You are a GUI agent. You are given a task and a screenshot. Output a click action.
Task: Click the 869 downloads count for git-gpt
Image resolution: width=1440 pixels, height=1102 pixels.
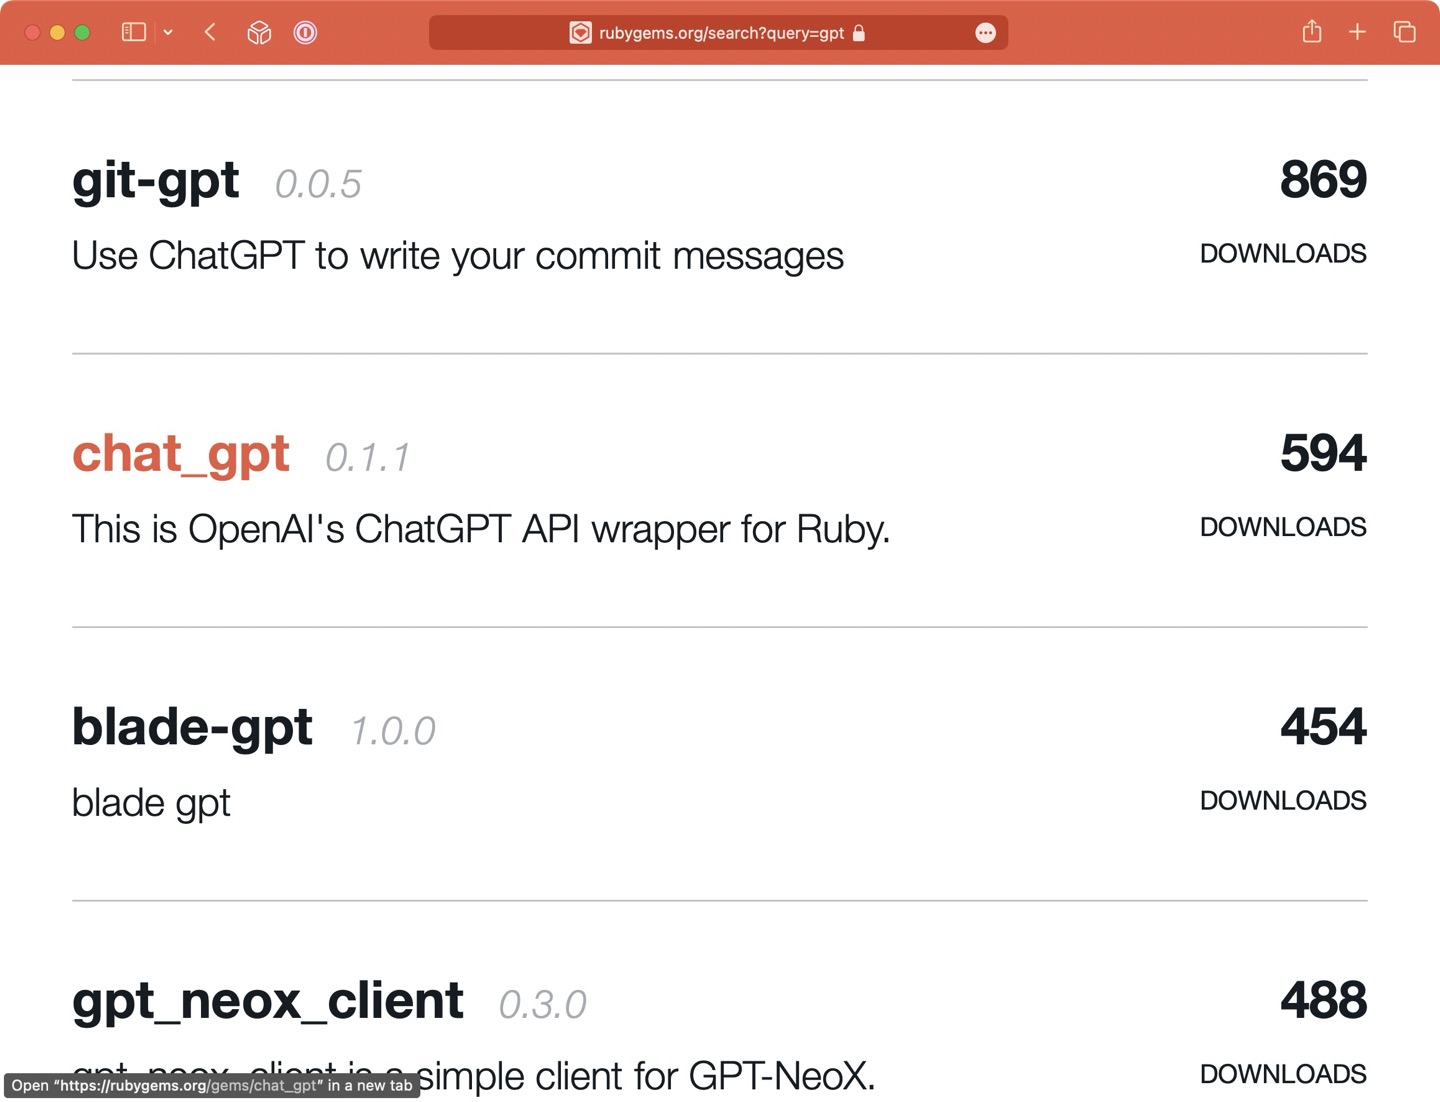pos(1322,180)
